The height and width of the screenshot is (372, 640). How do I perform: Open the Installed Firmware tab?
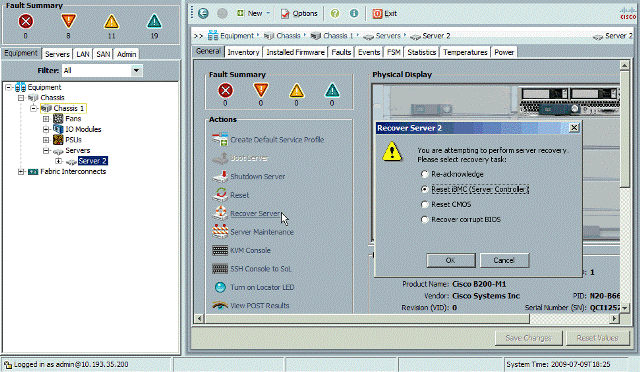[296, 52]
